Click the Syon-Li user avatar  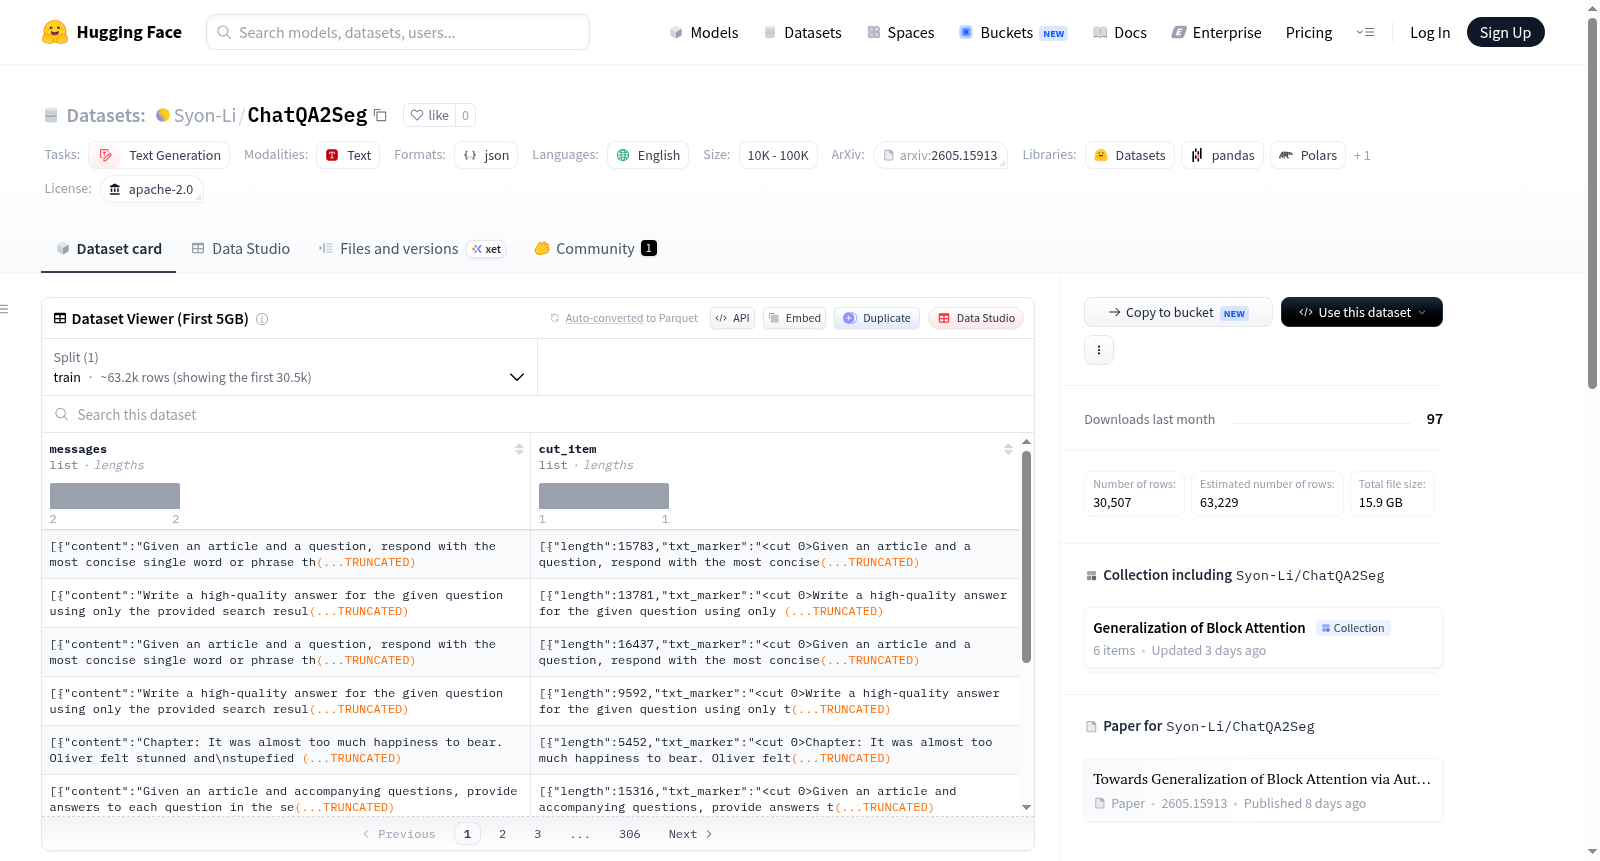[x=163, y=115]
